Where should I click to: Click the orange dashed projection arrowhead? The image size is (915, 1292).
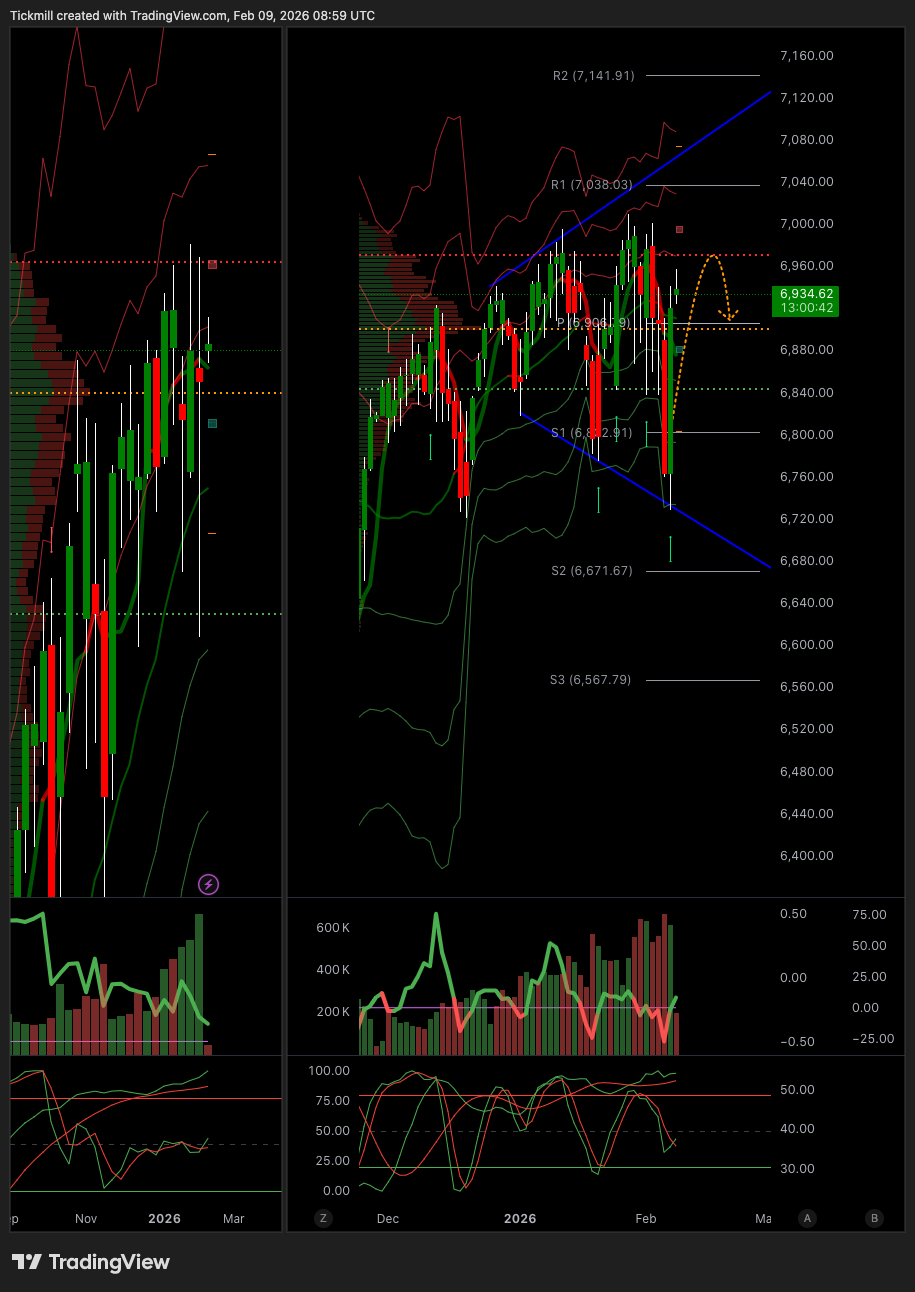[x=731, y=316]
